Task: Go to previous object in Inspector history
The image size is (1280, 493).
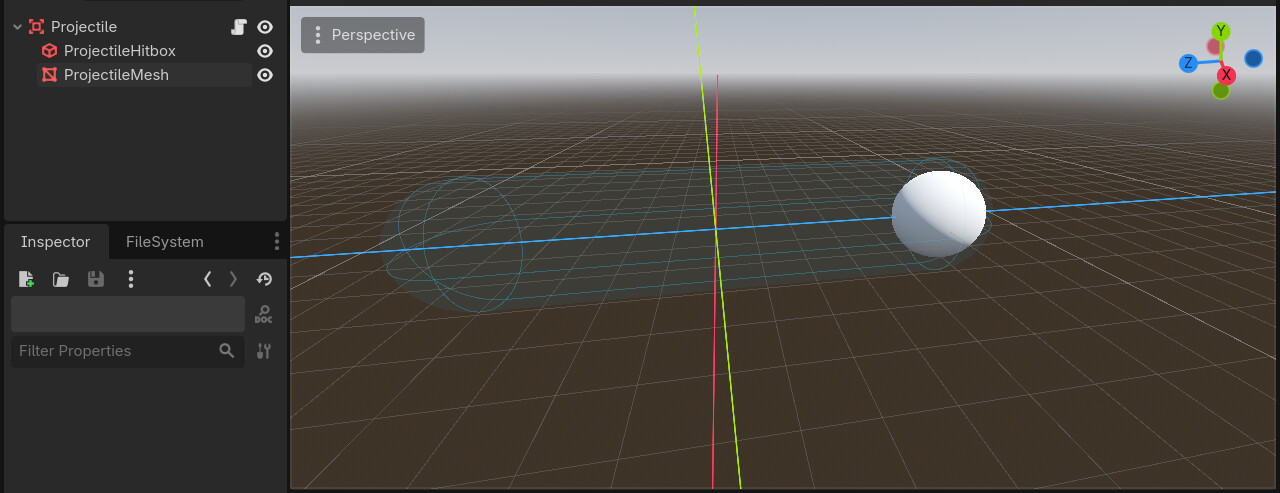Action: click(207, 280)
